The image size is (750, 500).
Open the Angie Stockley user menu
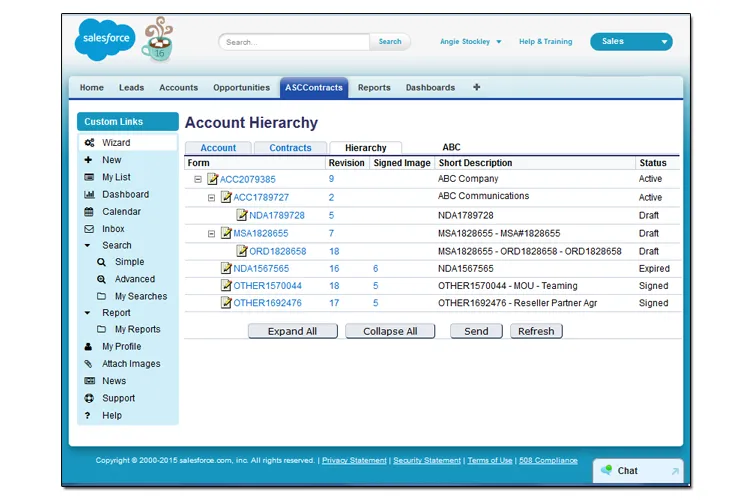(470, 42)
